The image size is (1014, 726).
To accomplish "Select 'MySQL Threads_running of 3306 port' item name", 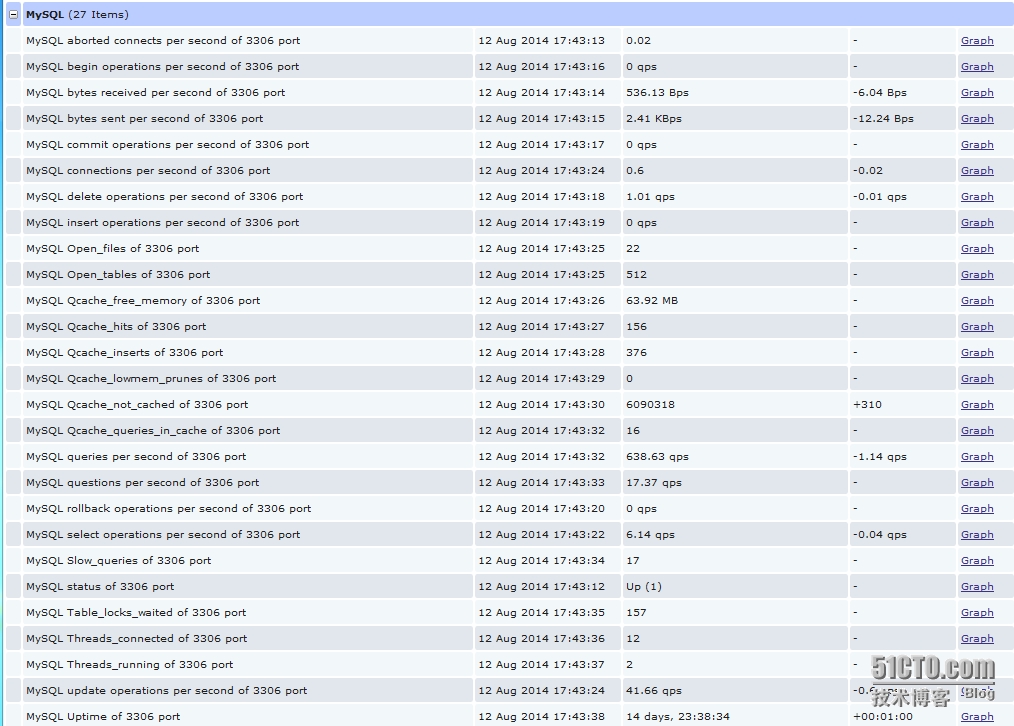I will [129, 665].
